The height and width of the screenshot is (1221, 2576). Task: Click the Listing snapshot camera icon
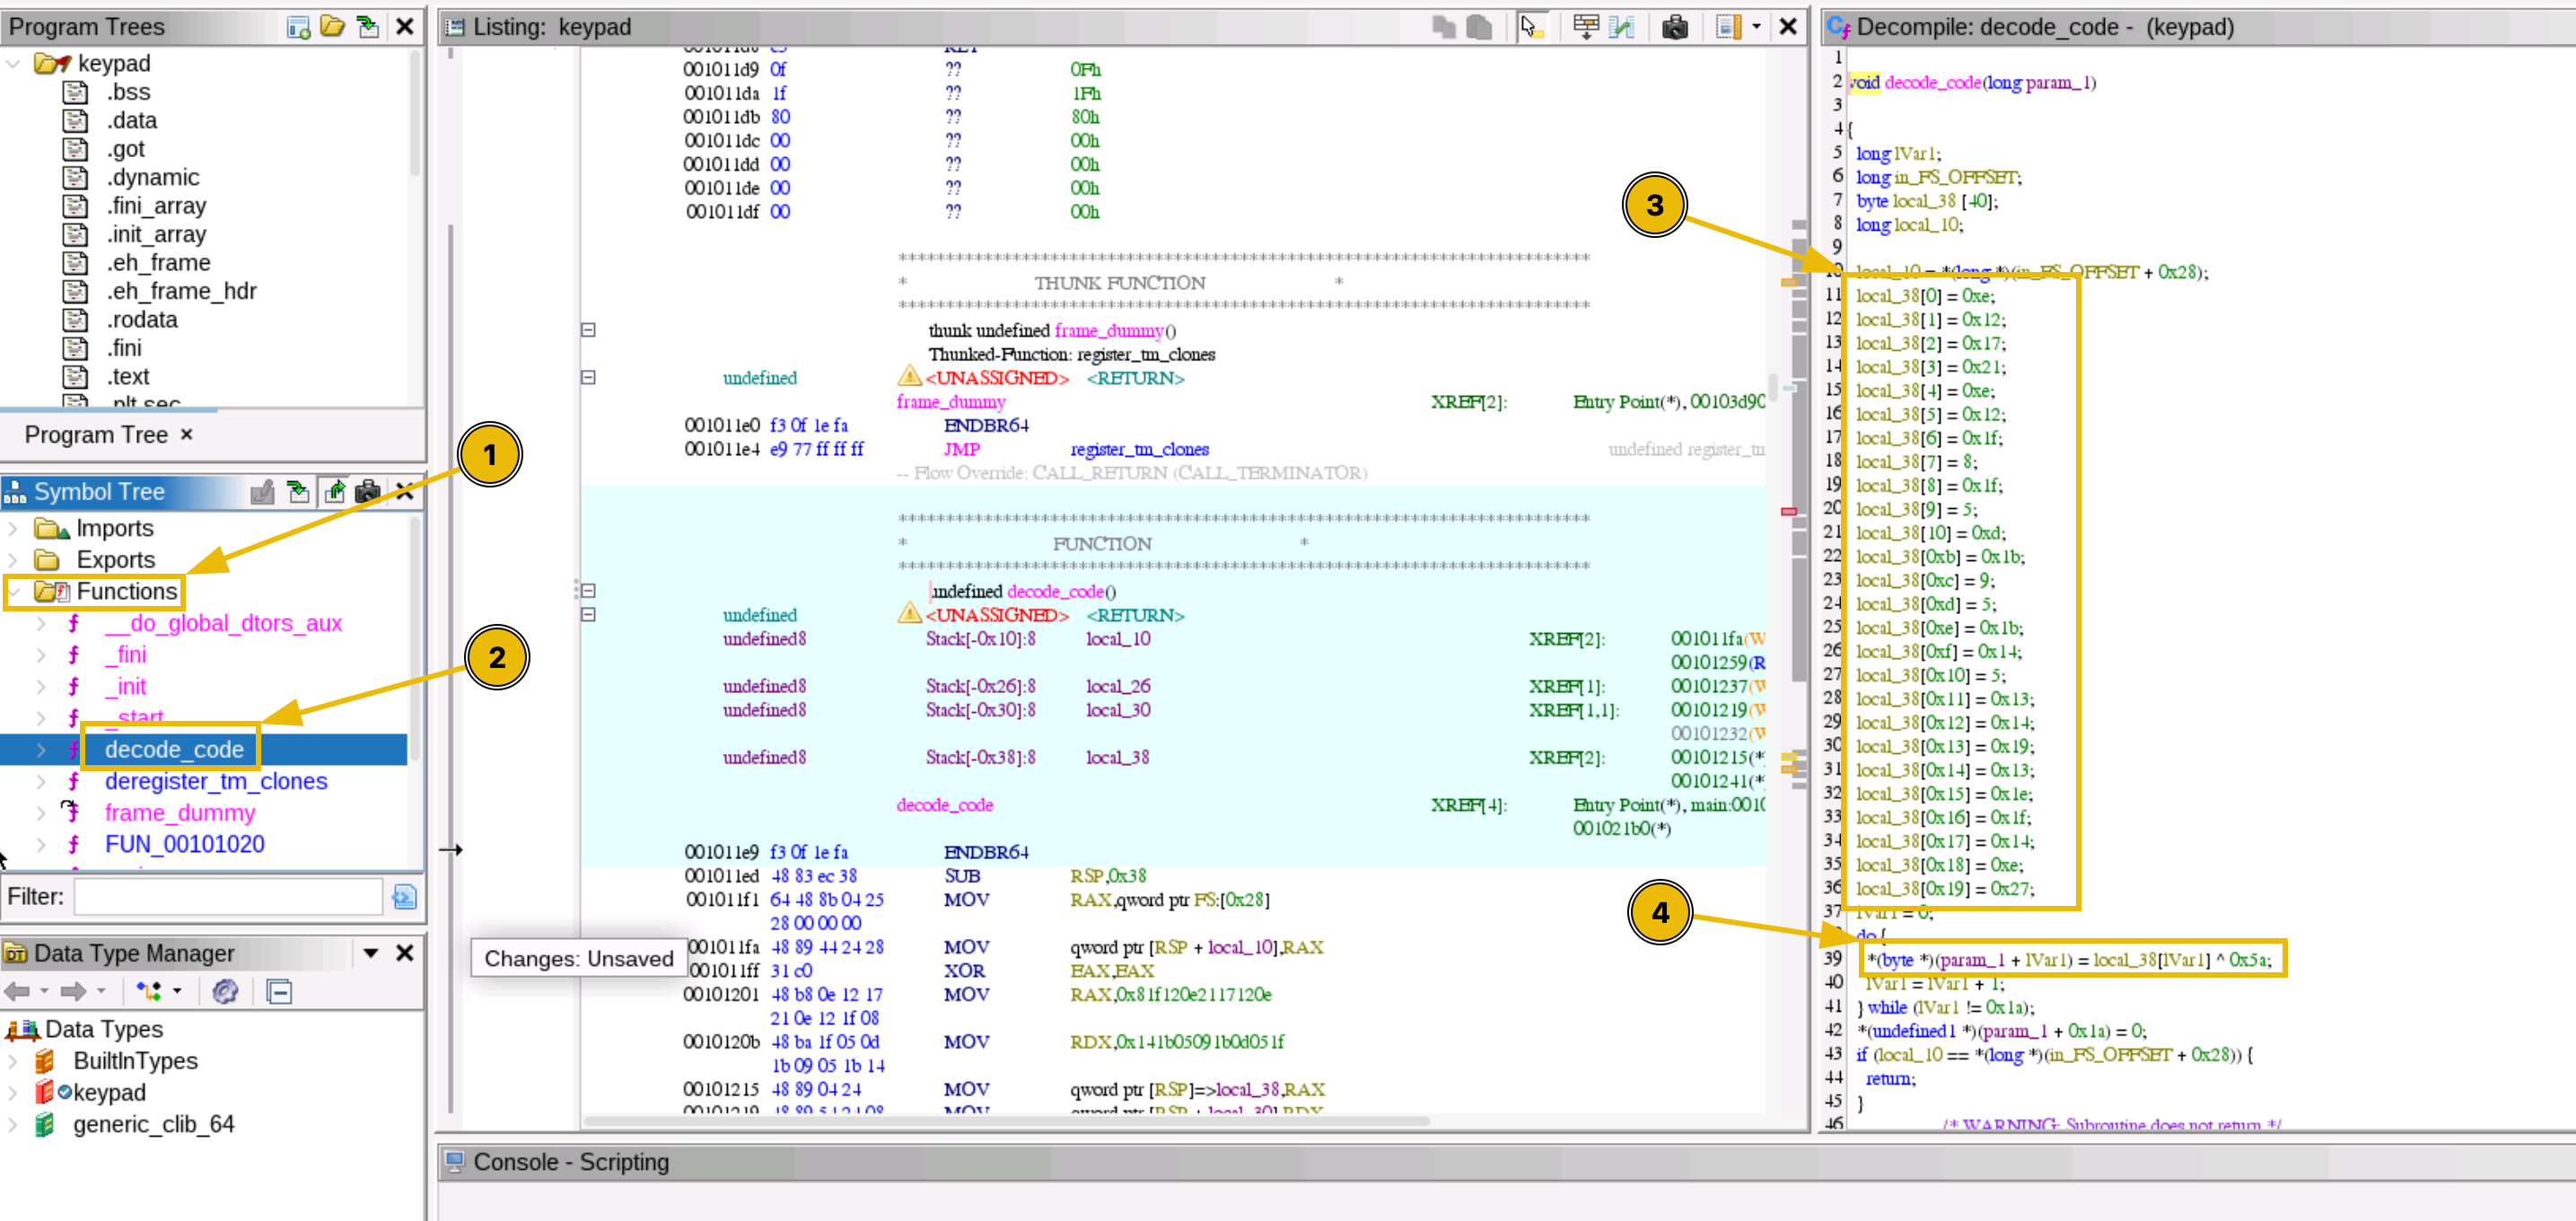(x=1675, y=27)
